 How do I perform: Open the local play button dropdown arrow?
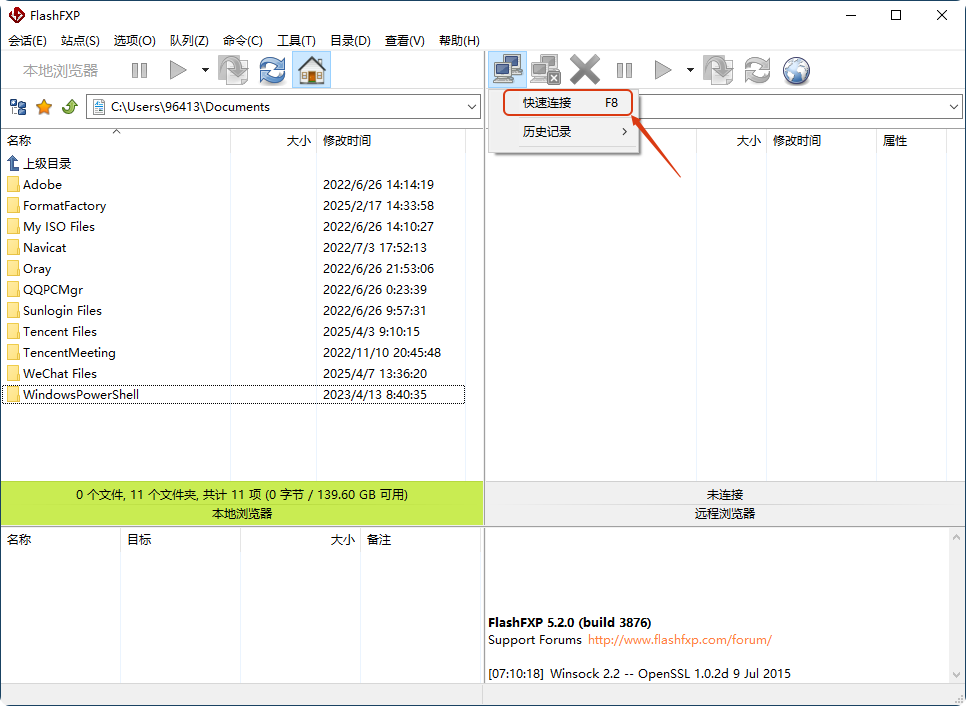205,70
